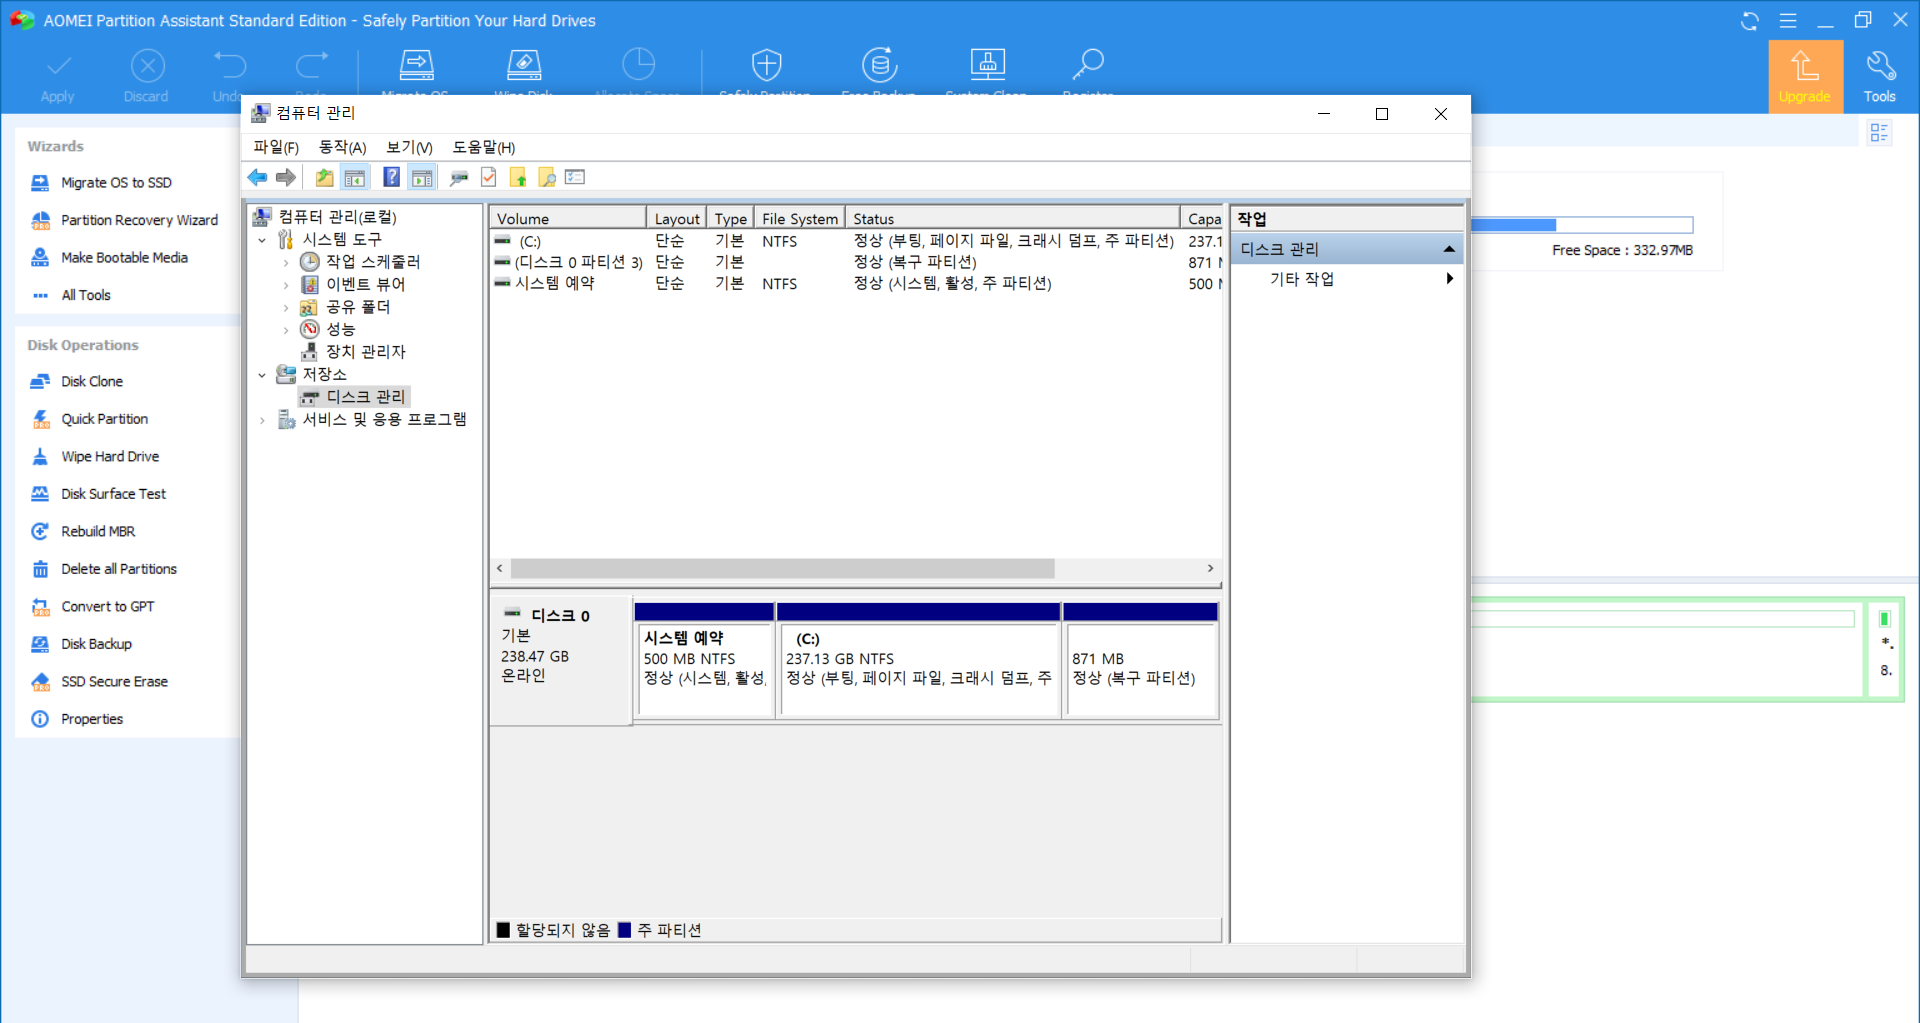
Task: Open Help via the blue question mark icon
Action: click(x=391, y=177)
